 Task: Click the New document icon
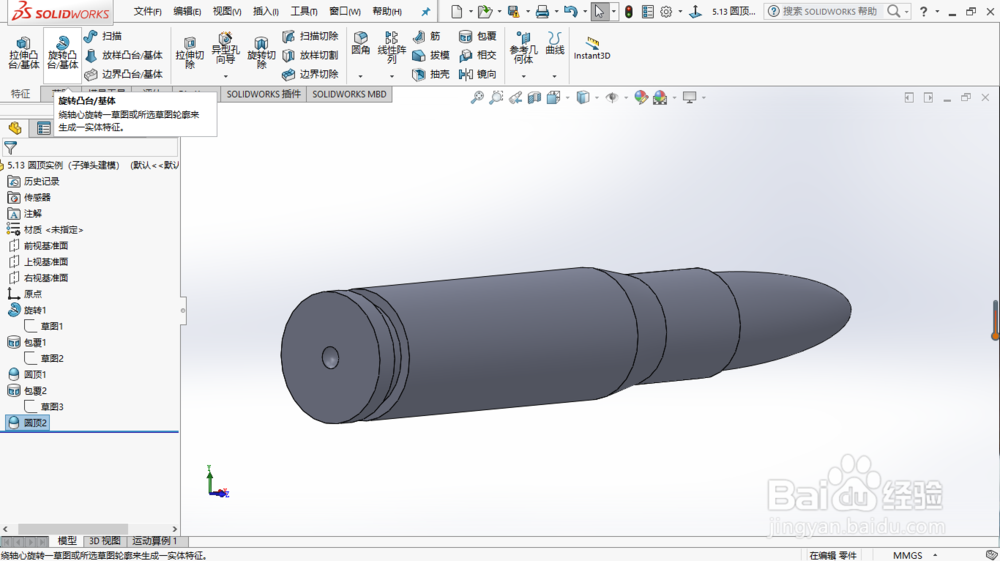point(457,11)
